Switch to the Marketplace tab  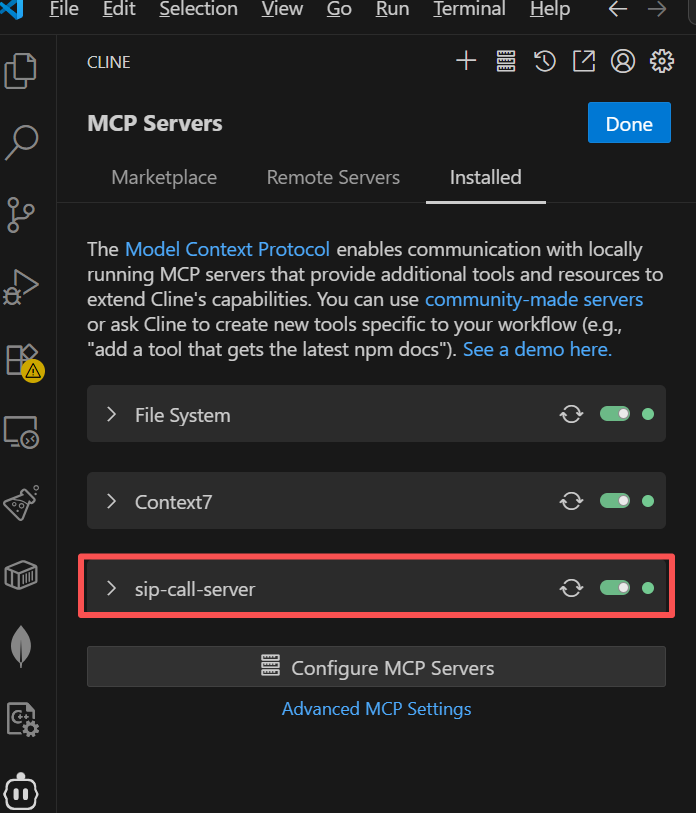pos(164,178)
